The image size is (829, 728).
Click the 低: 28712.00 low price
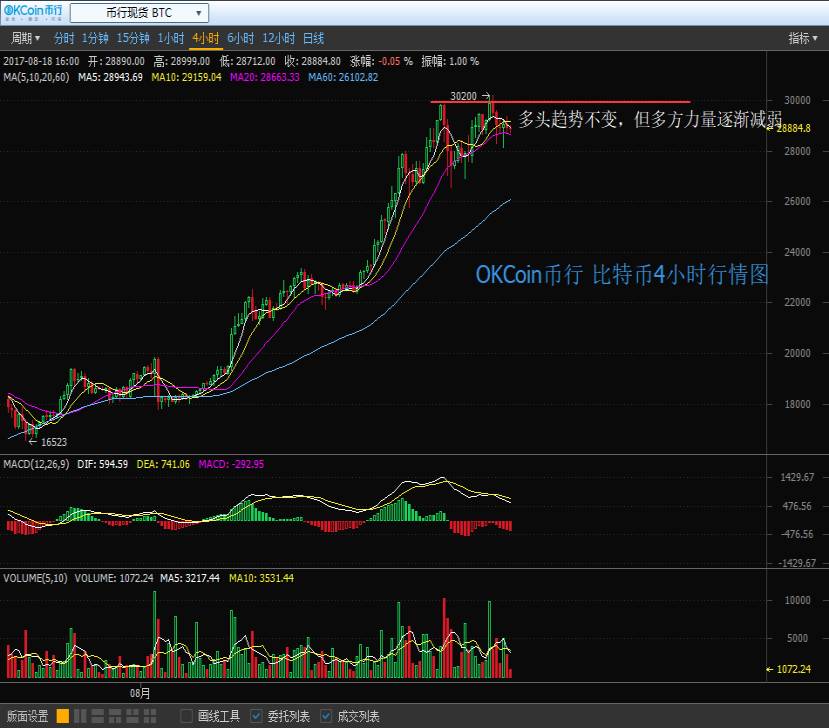click(x=247, y=61)
